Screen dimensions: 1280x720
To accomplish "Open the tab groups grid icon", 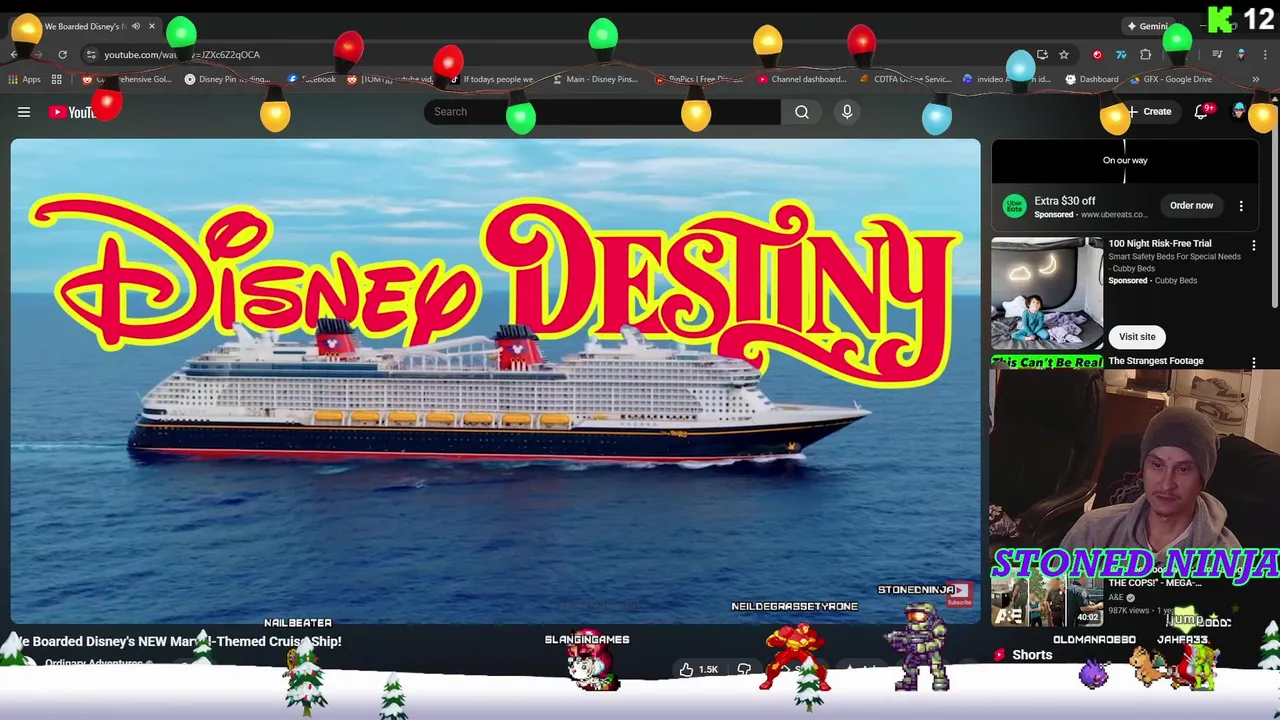I will coord(57,79).
